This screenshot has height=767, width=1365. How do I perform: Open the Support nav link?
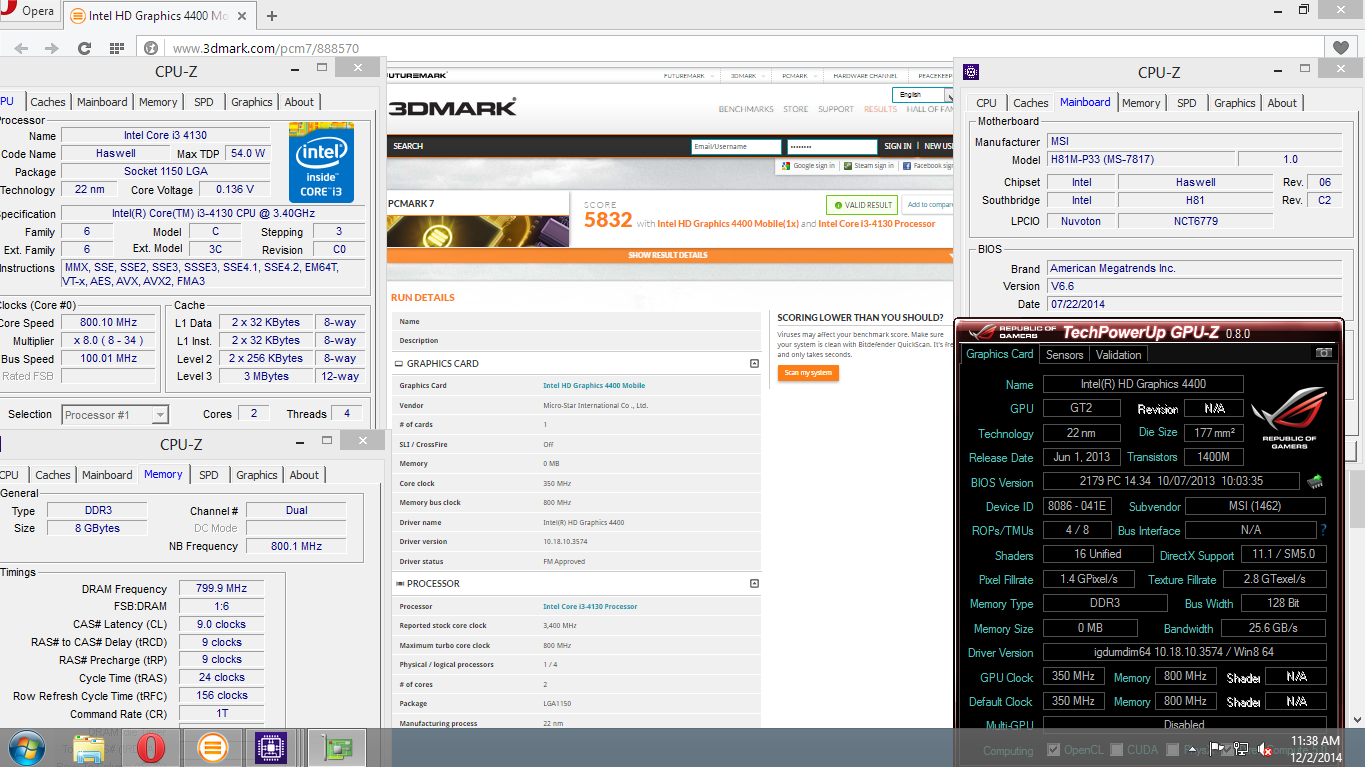(836, 109)
